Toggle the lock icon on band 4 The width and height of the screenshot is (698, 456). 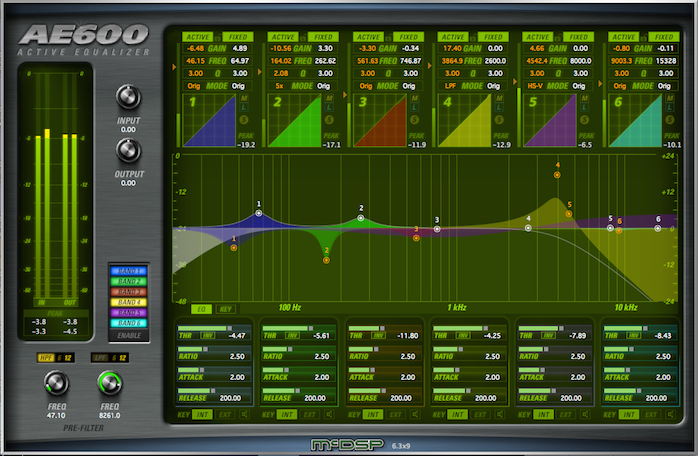pyautogui.click(x=474, y=37)
